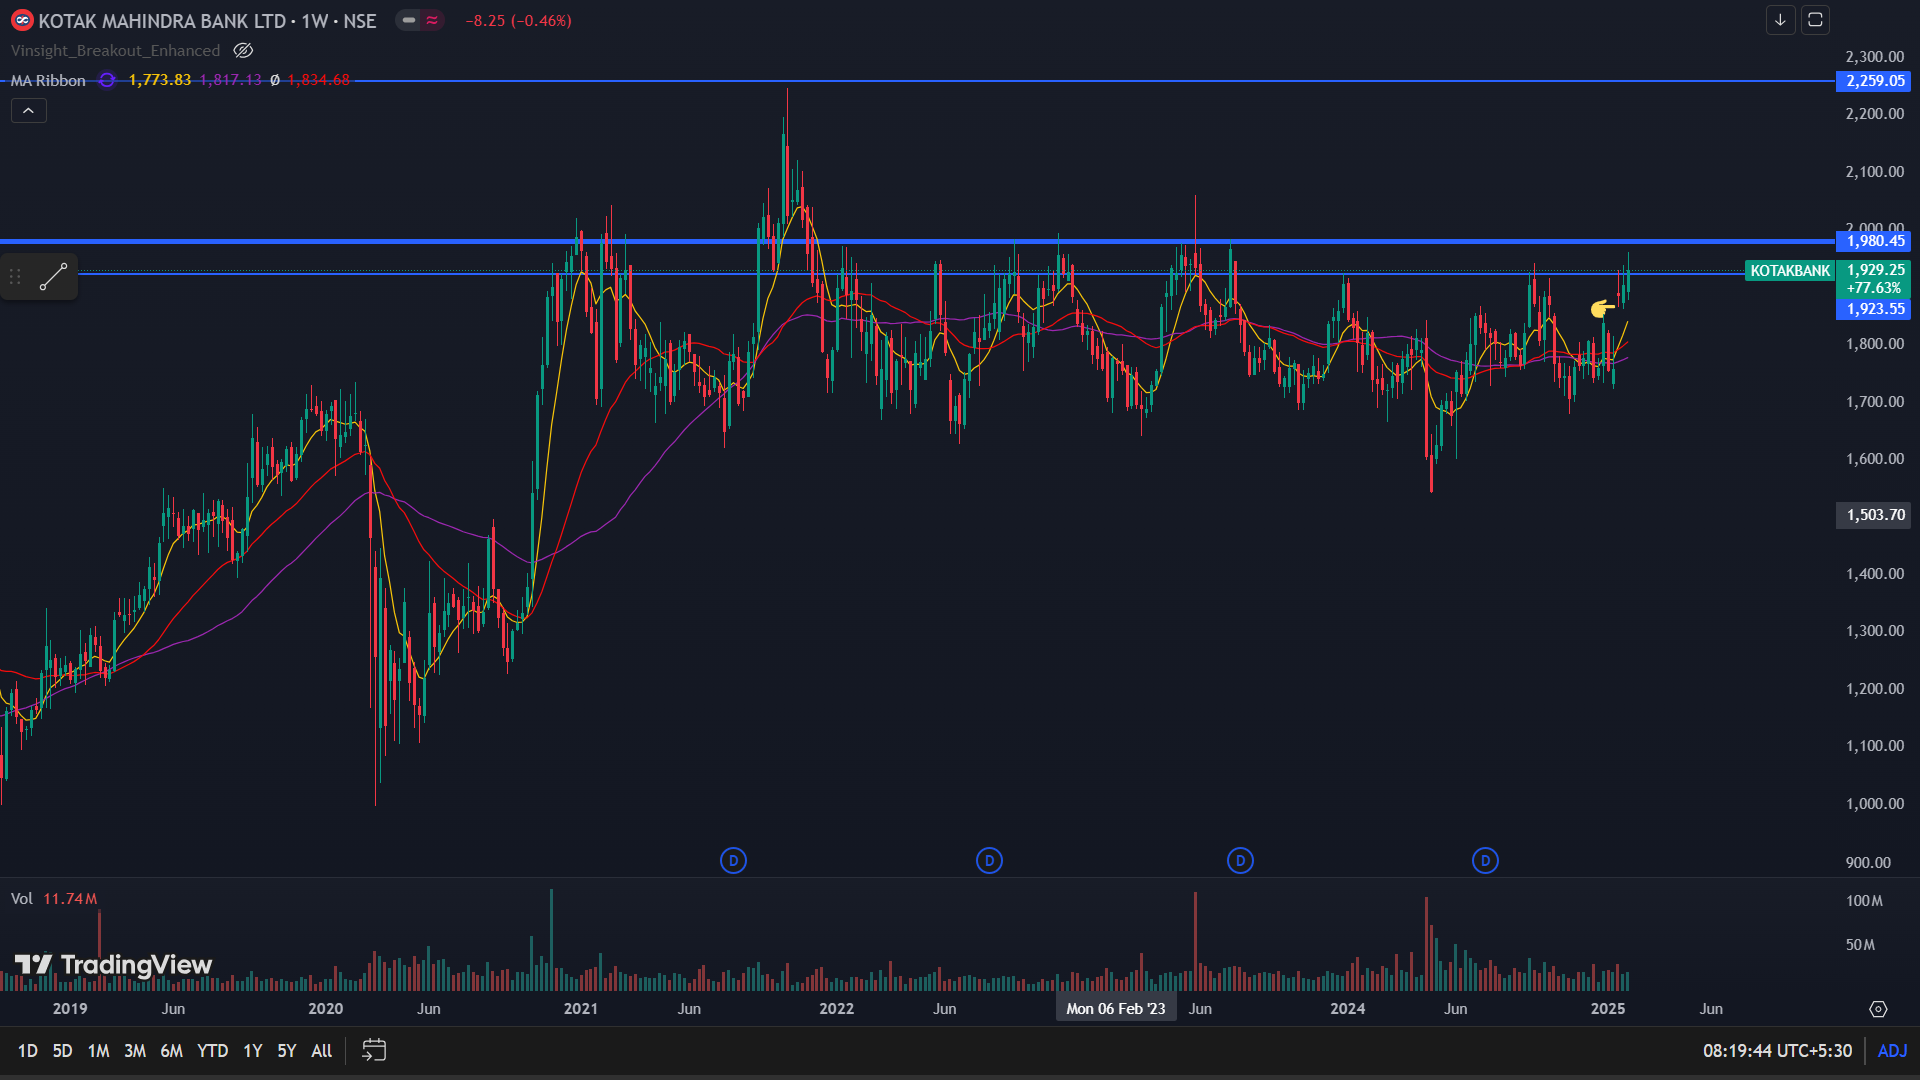Toggle the ADJ adjusted data button

click(x=1892, y=1050)
